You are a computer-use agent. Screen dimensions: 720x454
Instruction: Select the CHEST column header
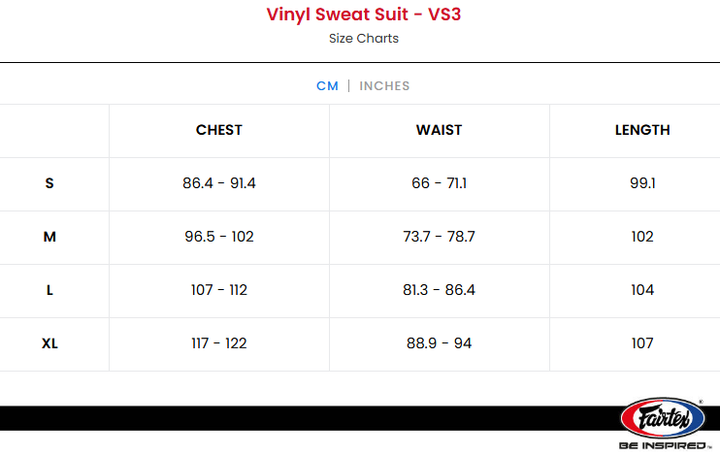click(x=219, y=130)
